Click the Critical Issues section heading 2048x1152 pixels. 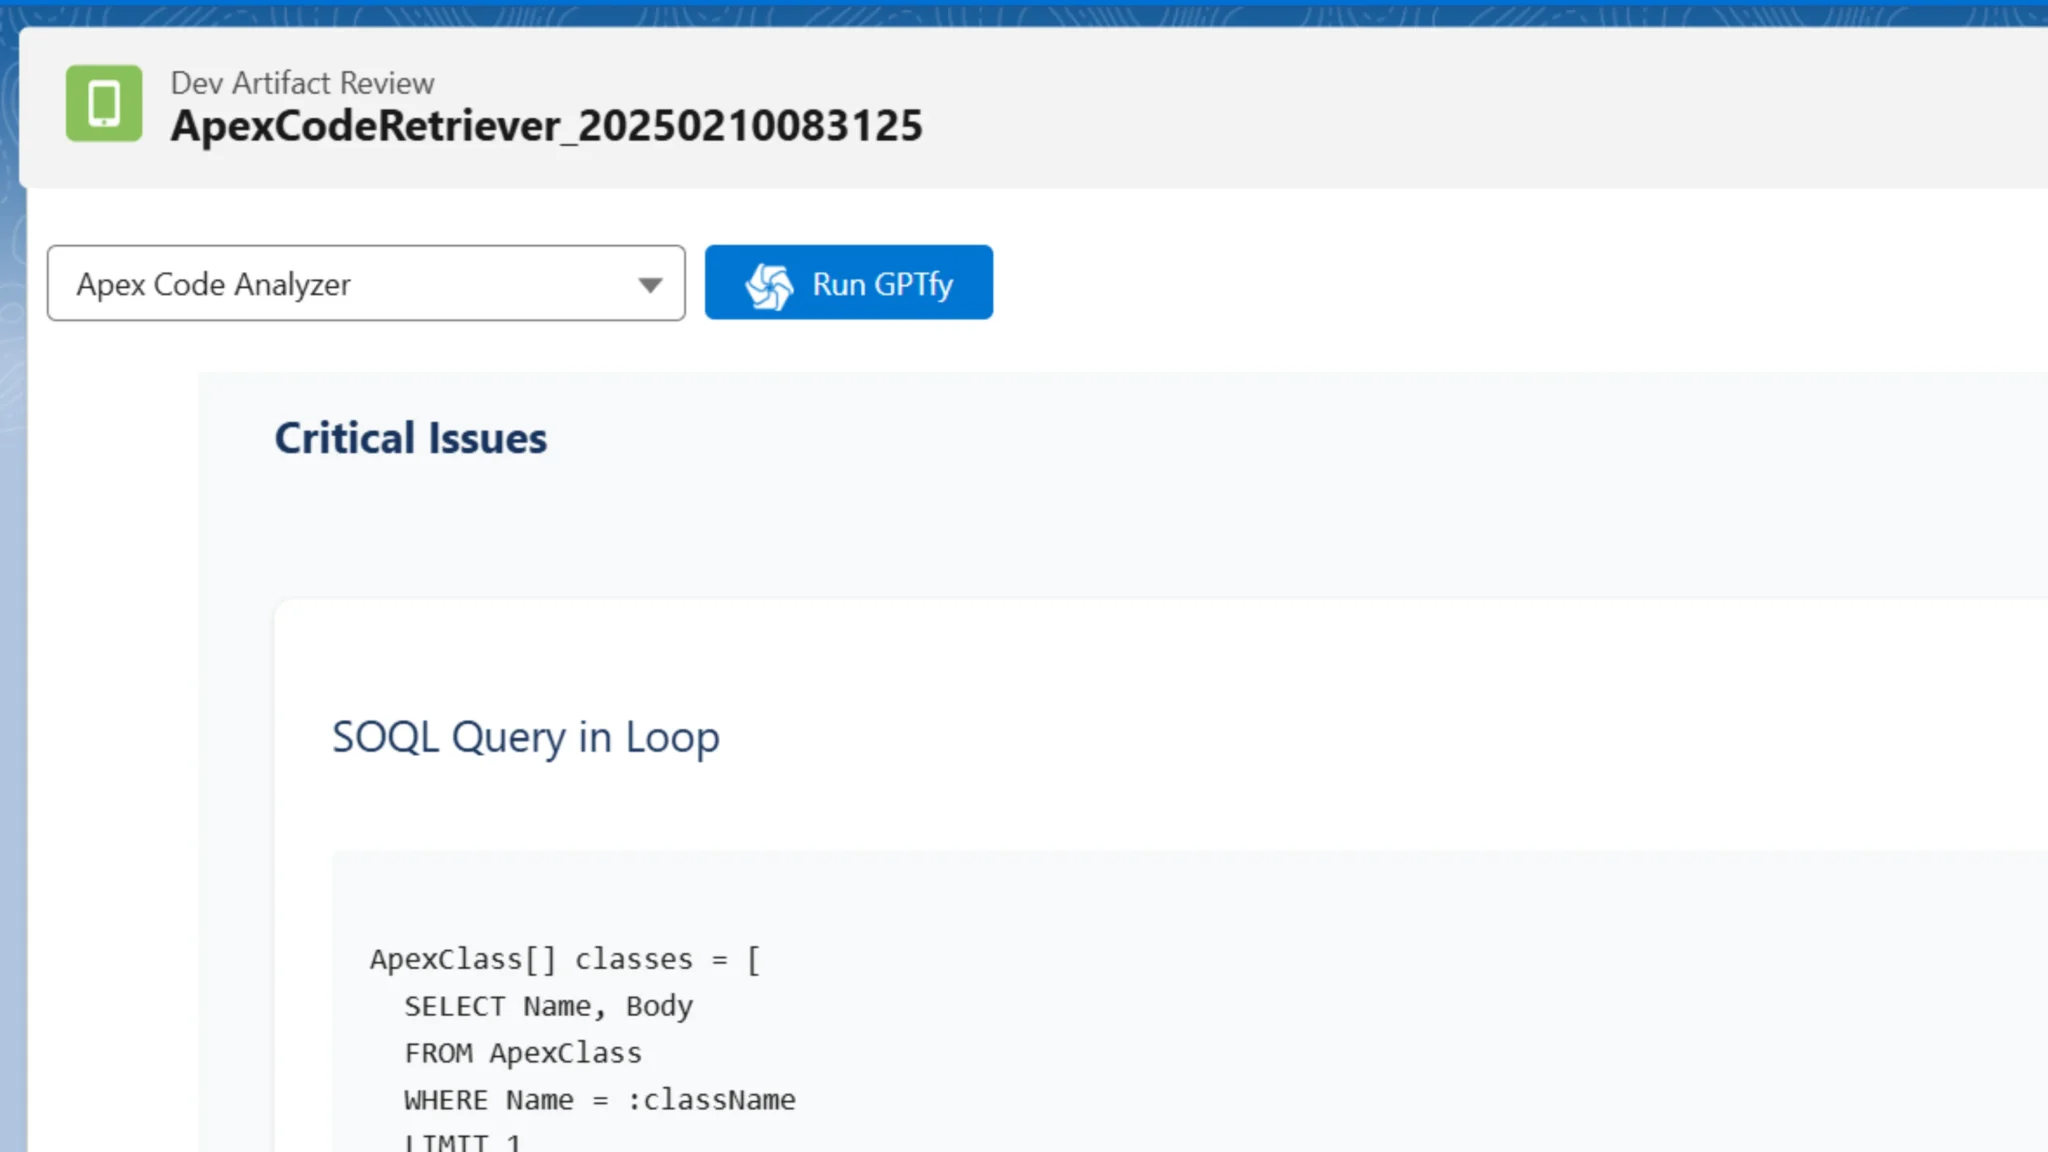(410, 437)
